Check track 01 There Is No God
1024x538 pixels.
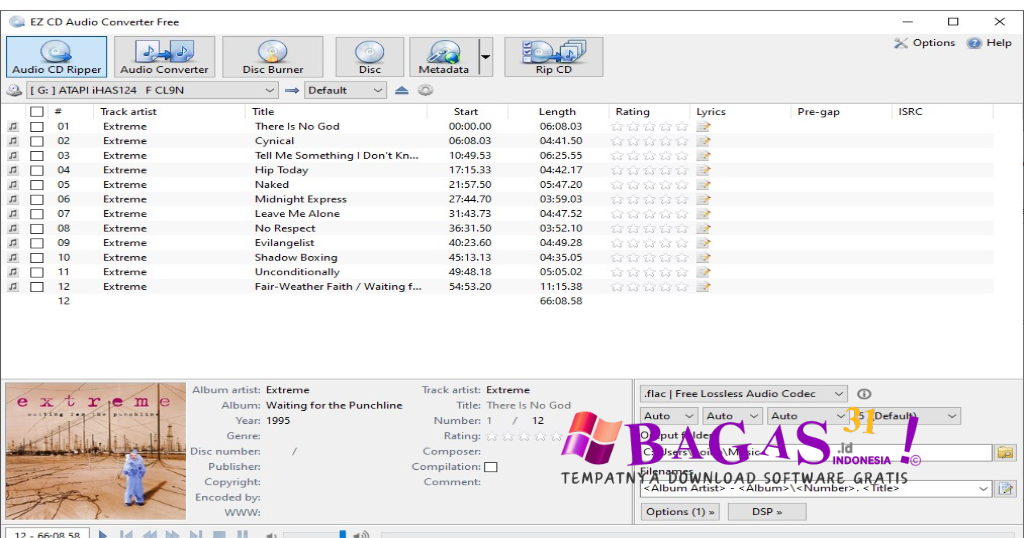37,127
